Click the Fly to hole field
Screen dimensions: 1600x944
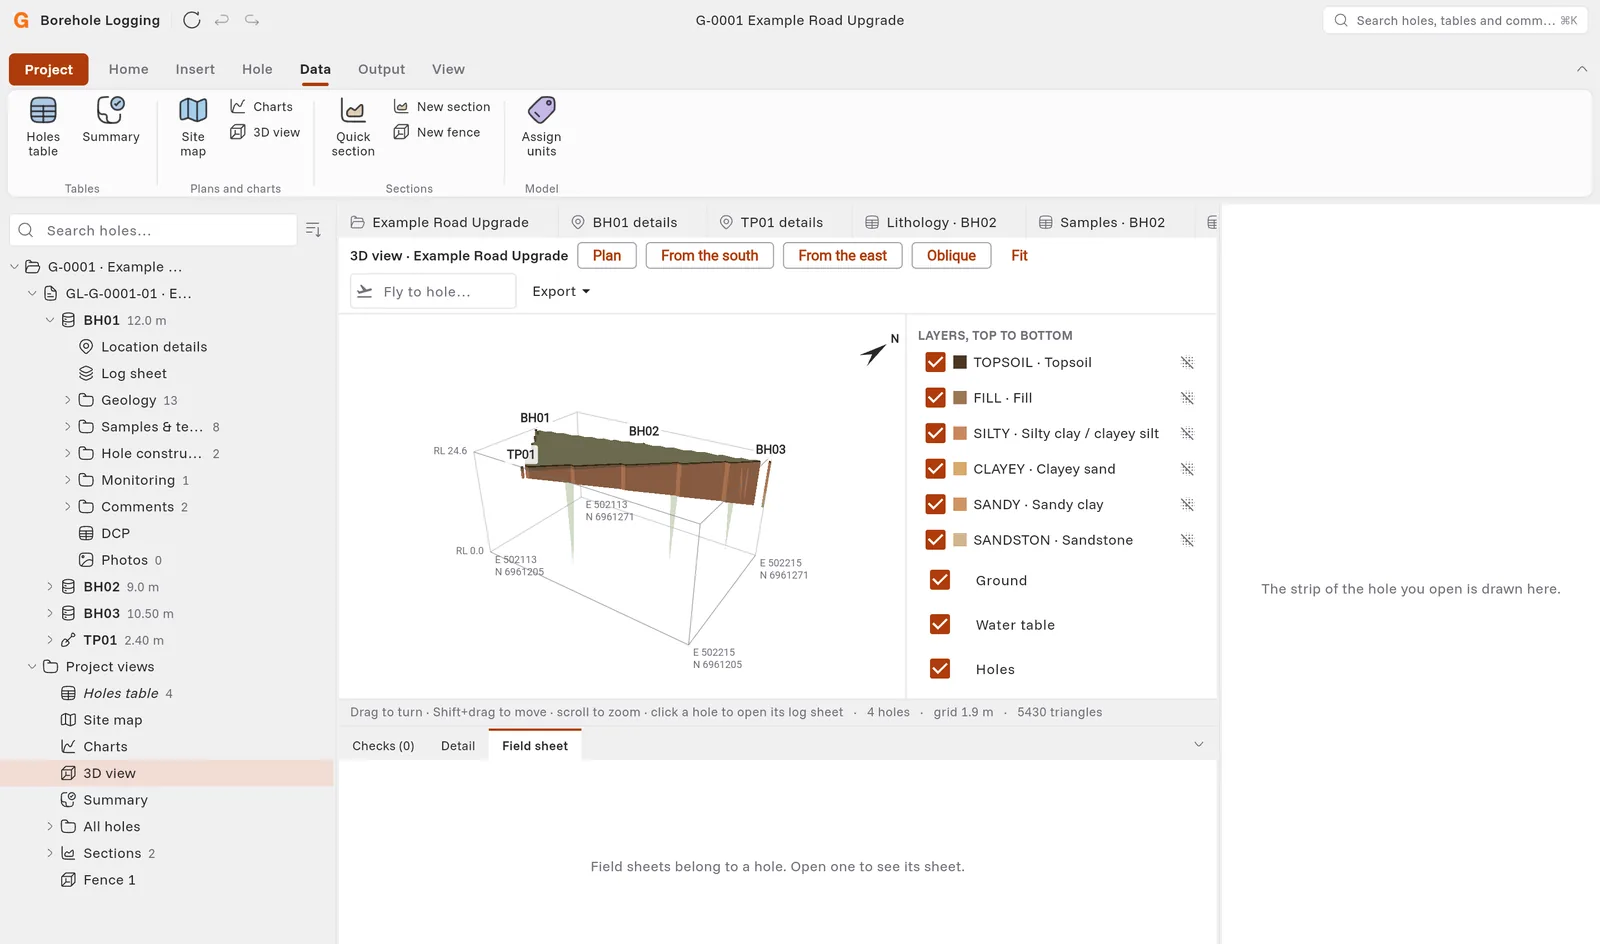click(x=433, y=291)
